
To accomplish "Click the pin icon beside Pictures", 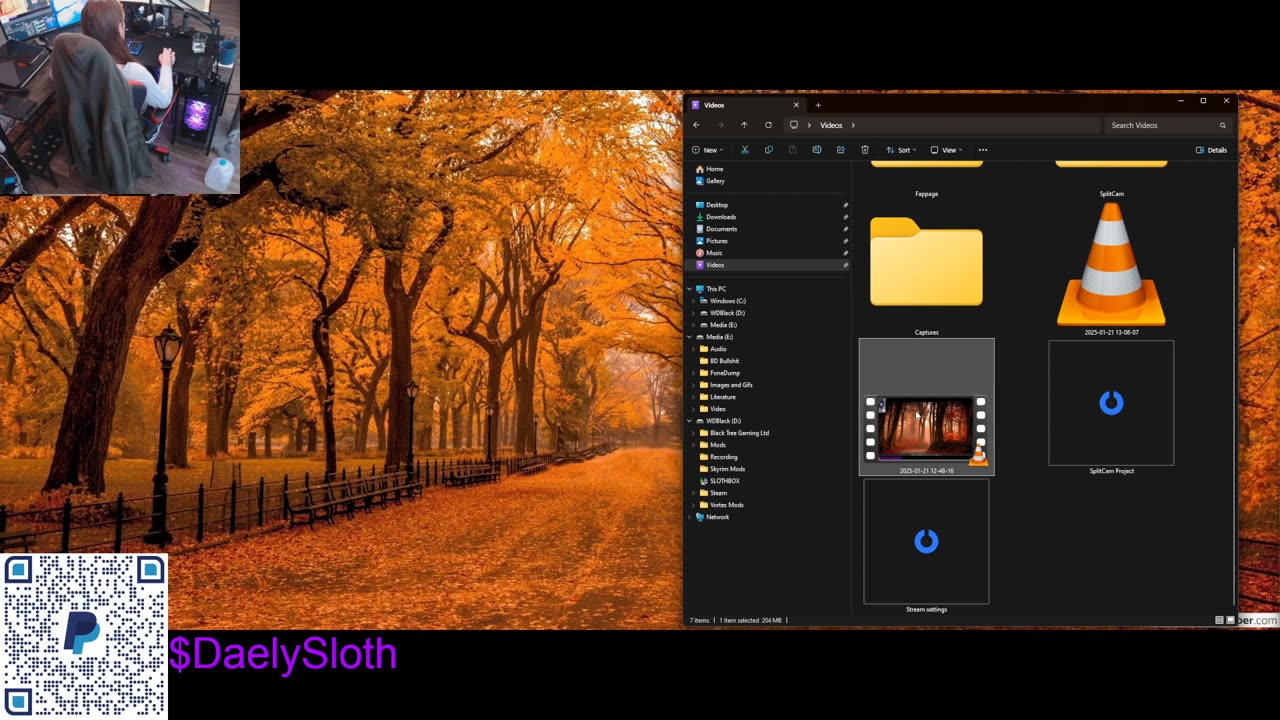I will pyautogui.click(x=845, y=241).
